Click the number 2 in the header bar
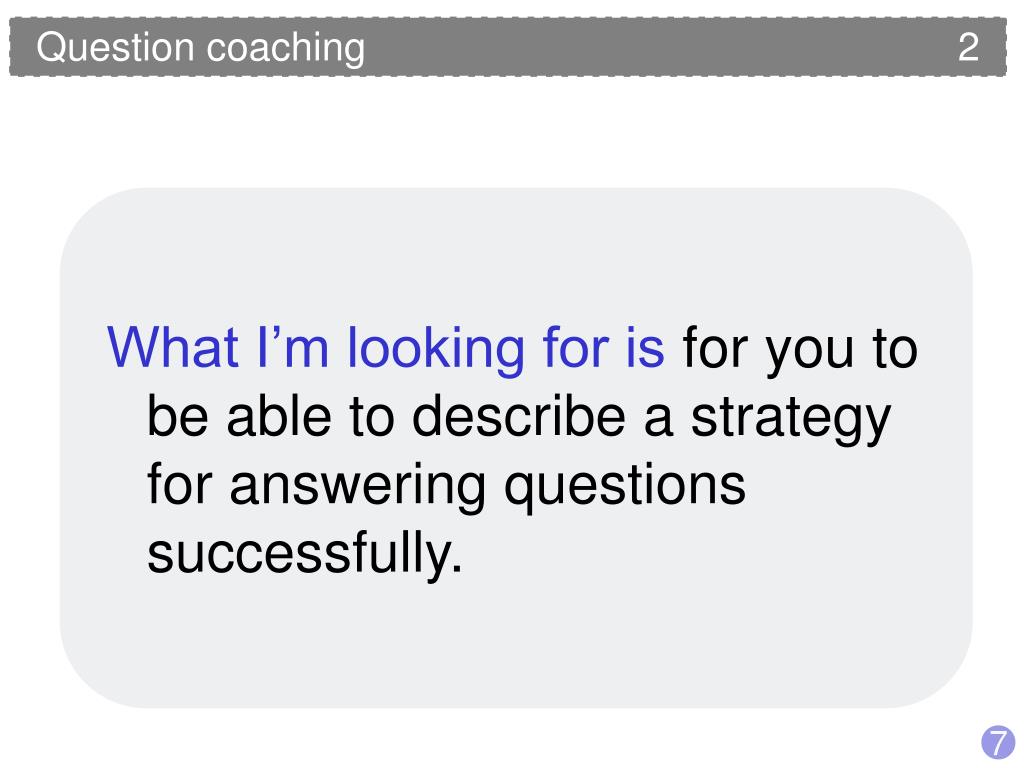The height and width of the screenshot is (768, 1024). pos(968,47)
